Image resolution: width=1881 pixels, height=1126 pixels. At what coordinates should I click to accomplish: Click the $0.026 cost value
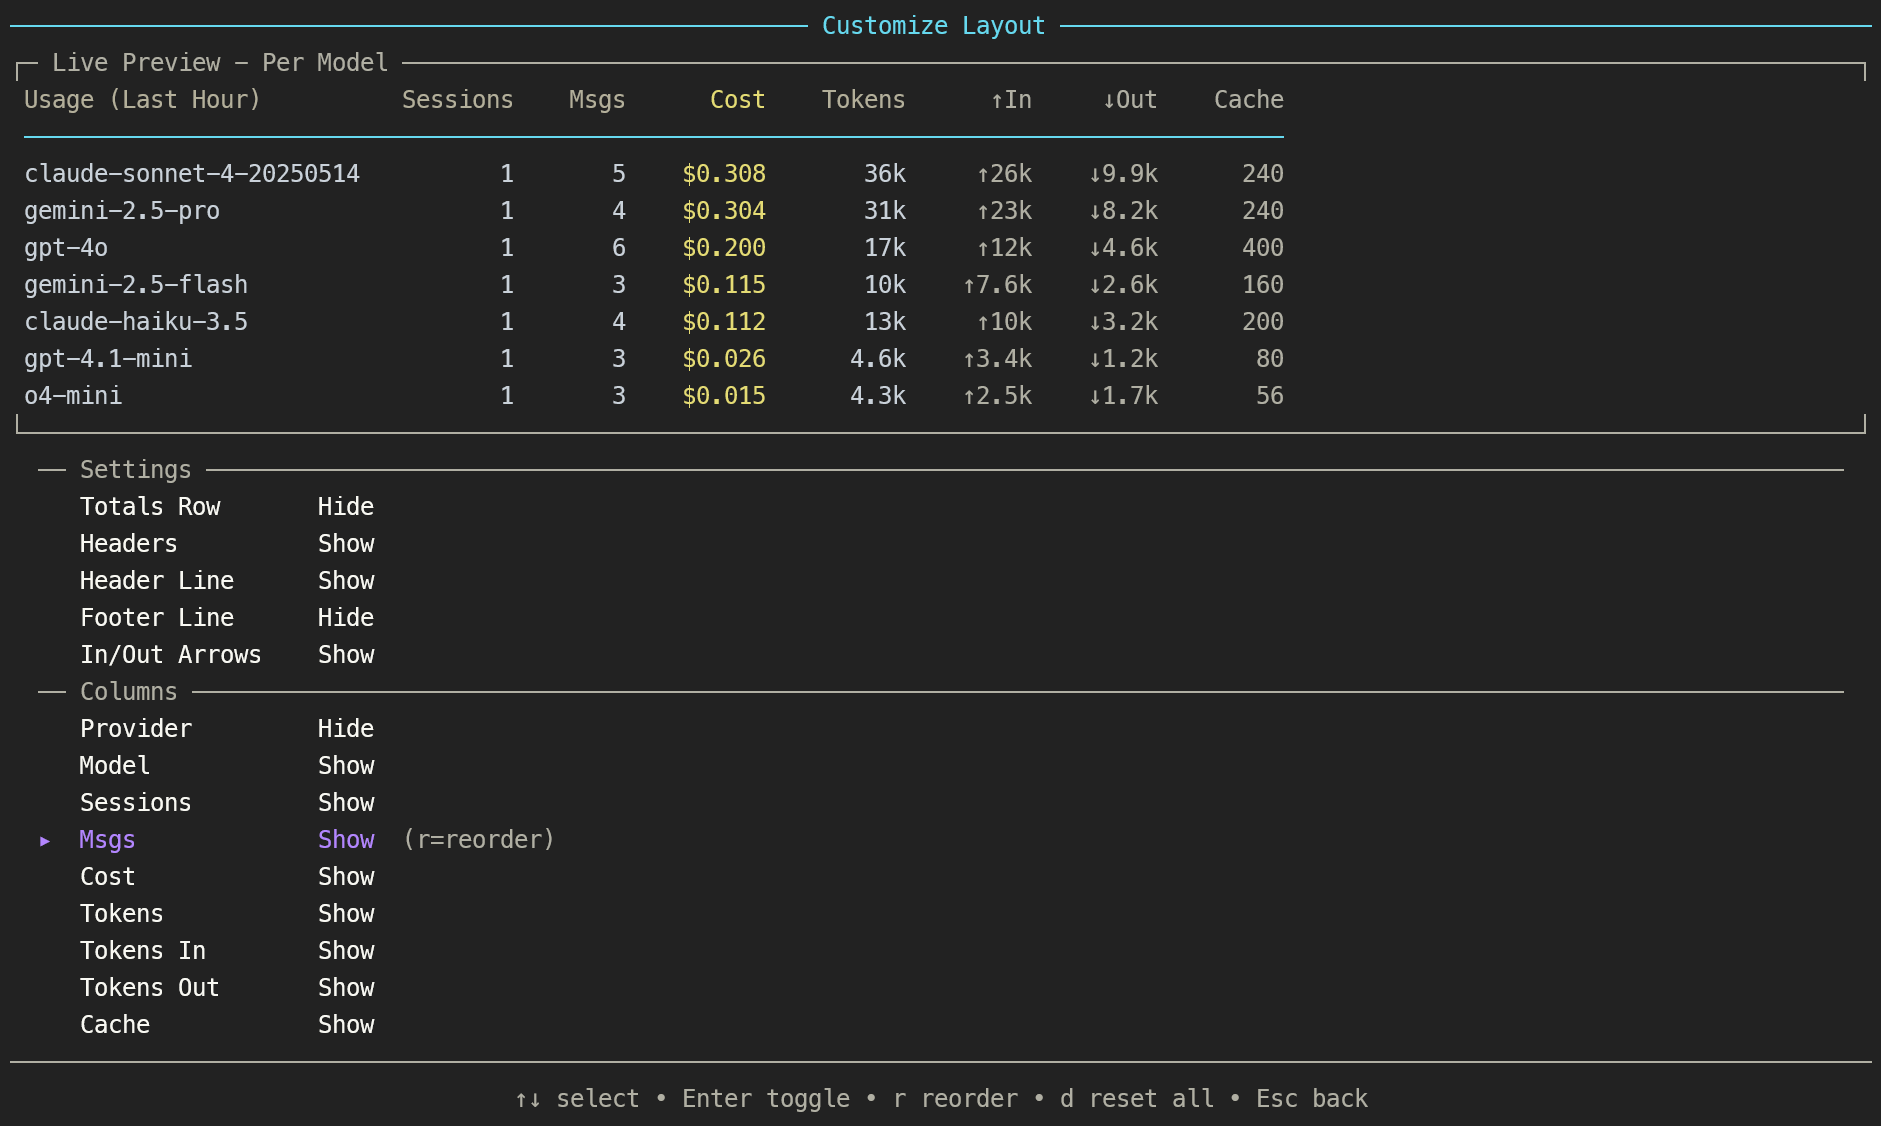(724, 359)
